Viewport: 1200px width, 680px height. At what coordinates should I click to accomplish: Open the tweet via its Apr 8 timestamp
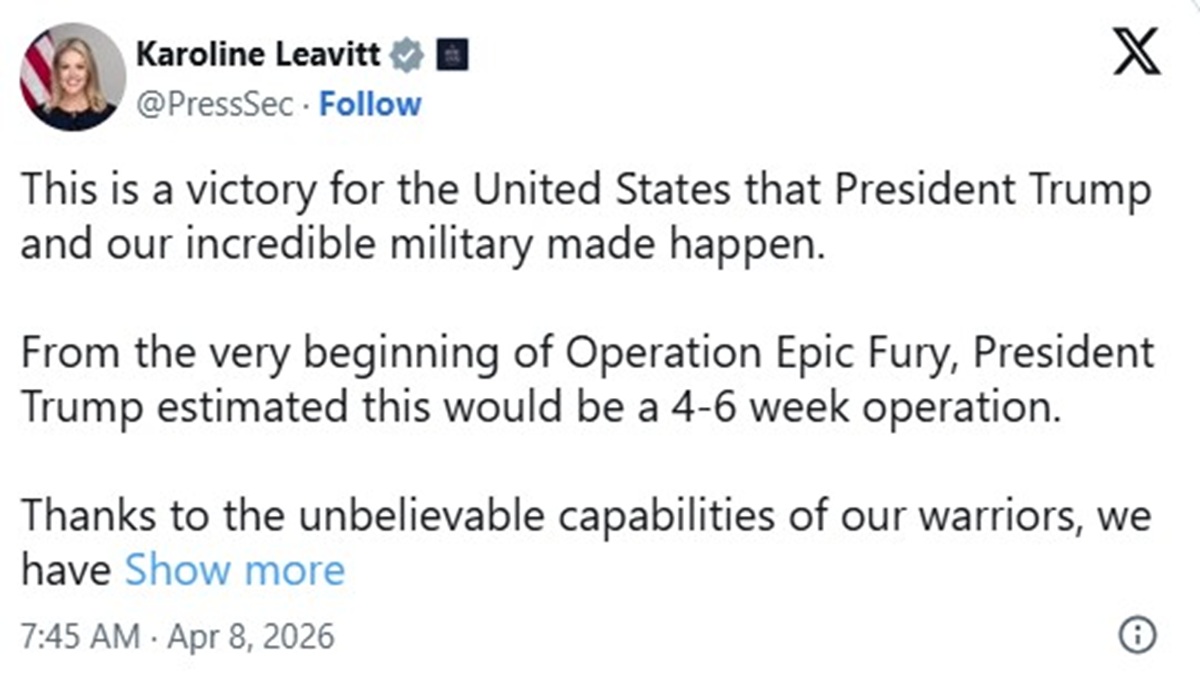[180, 633]
